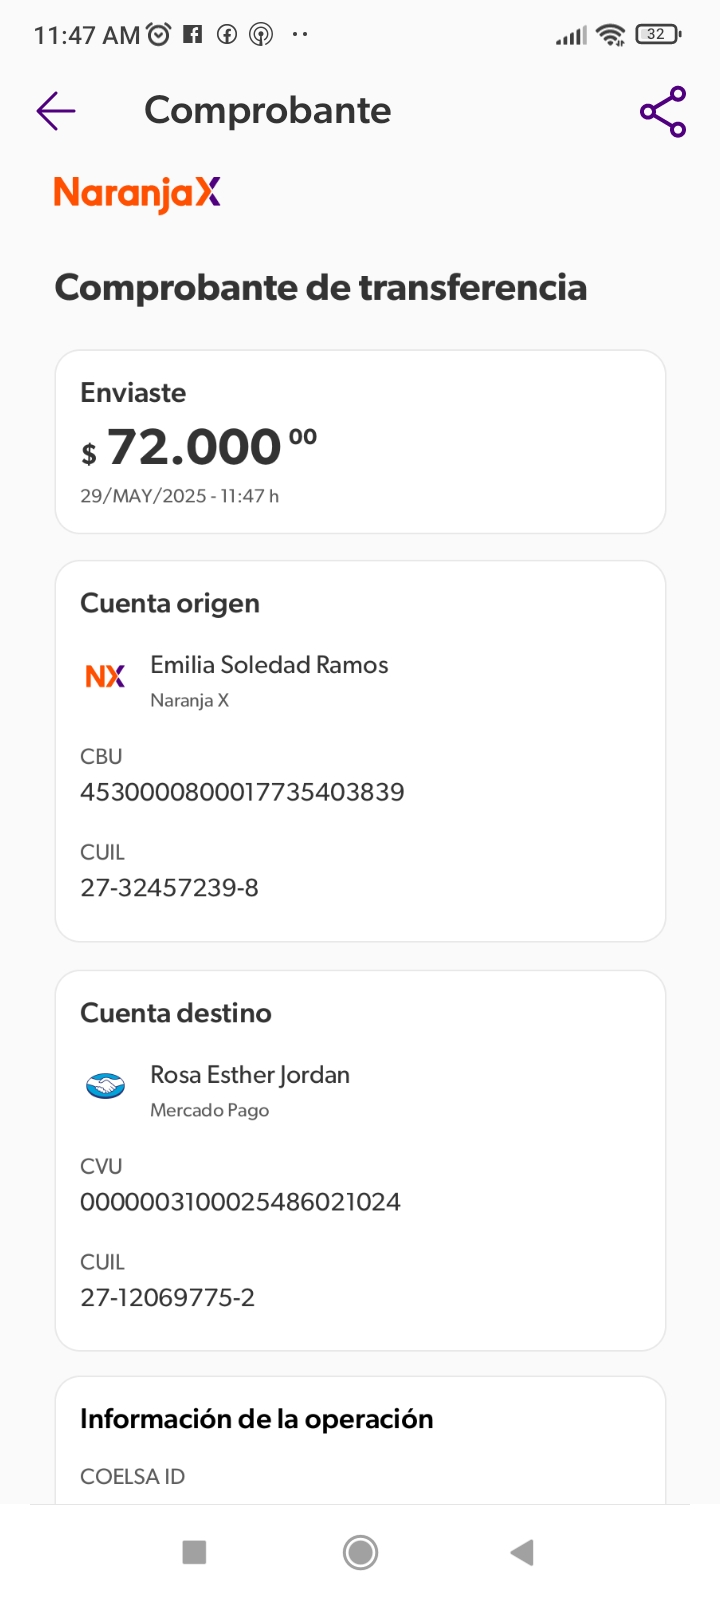Viewport: 720px width, 1600px height.
Task: Tap the NX origin account icon
Action: pyautogui.click(x=105, y=677)
